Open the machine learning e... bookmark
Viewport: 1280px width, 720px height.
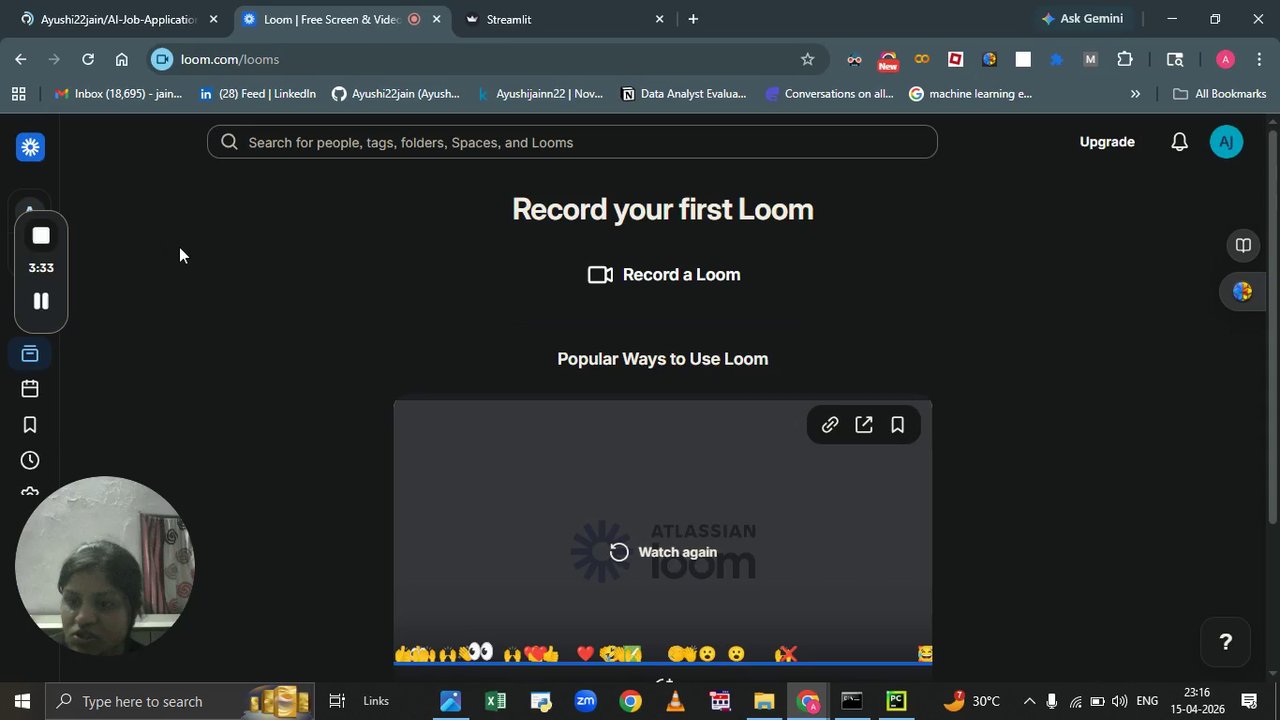tap(971, 94)
